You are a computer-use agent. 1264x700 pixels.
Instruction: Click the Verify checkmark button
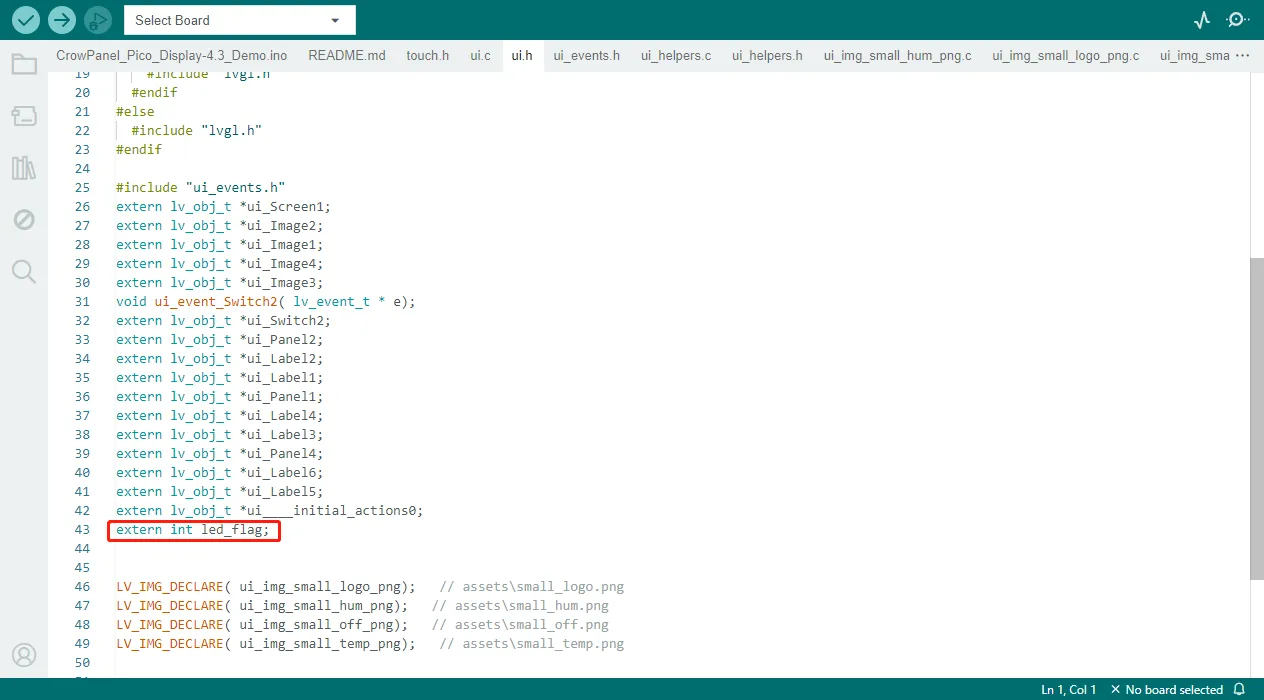tap(26, 19)
